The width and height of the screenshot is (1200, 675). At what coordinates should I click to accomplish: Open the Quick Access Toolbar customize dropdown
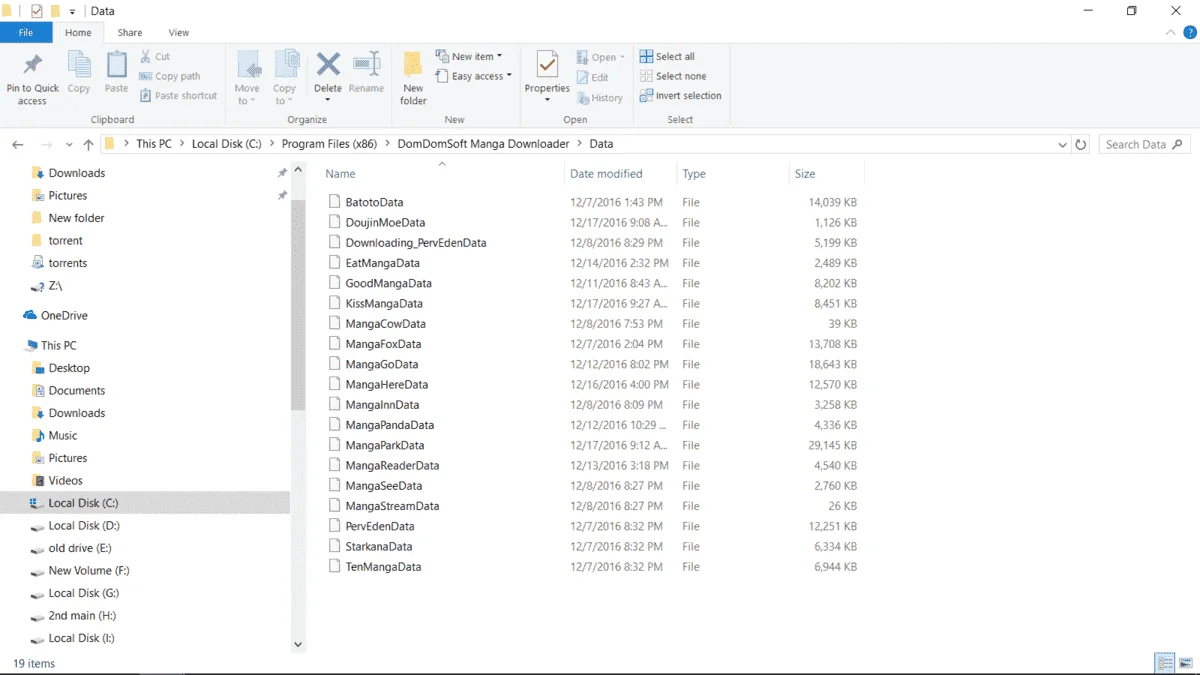(x=72, y=12)
